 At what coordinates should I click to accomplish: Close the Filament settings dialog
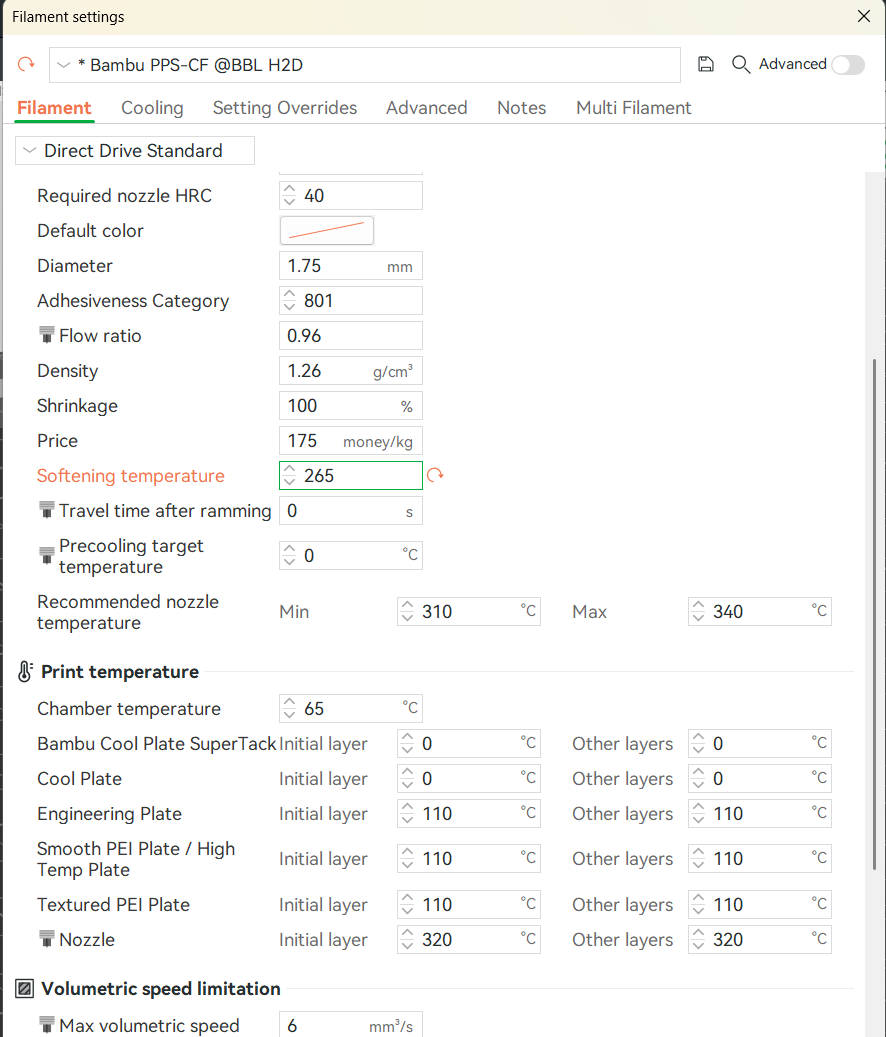(x=864, y=17)
